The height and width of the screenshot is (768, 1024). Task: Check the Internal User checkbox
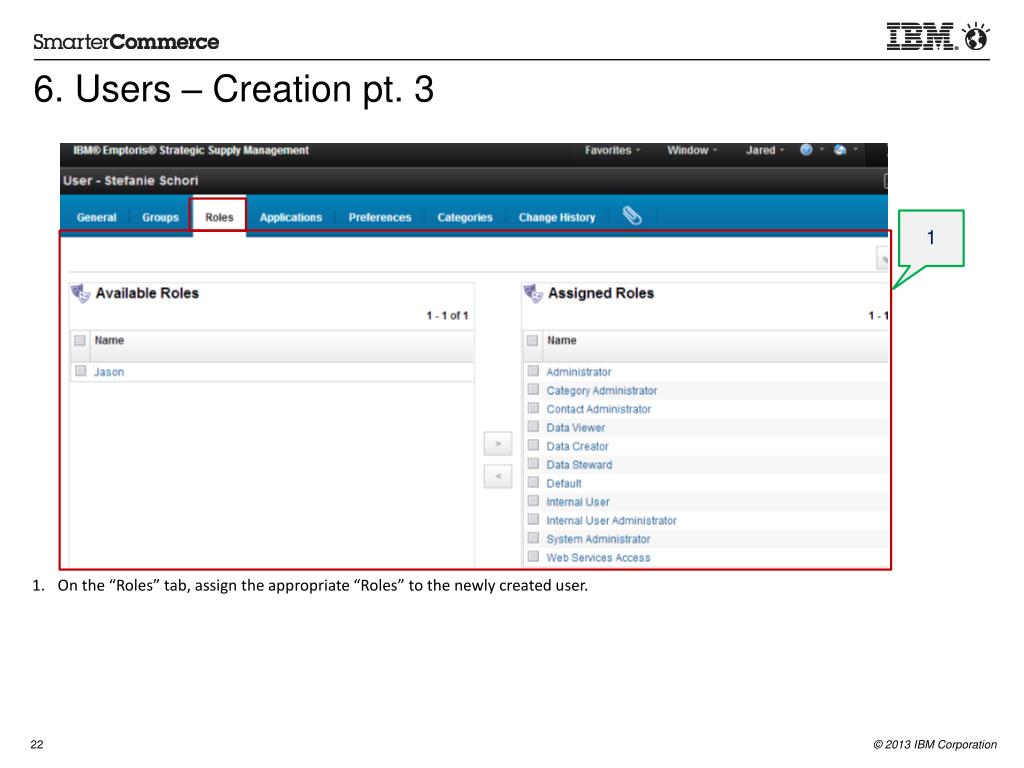click(533, 501)
